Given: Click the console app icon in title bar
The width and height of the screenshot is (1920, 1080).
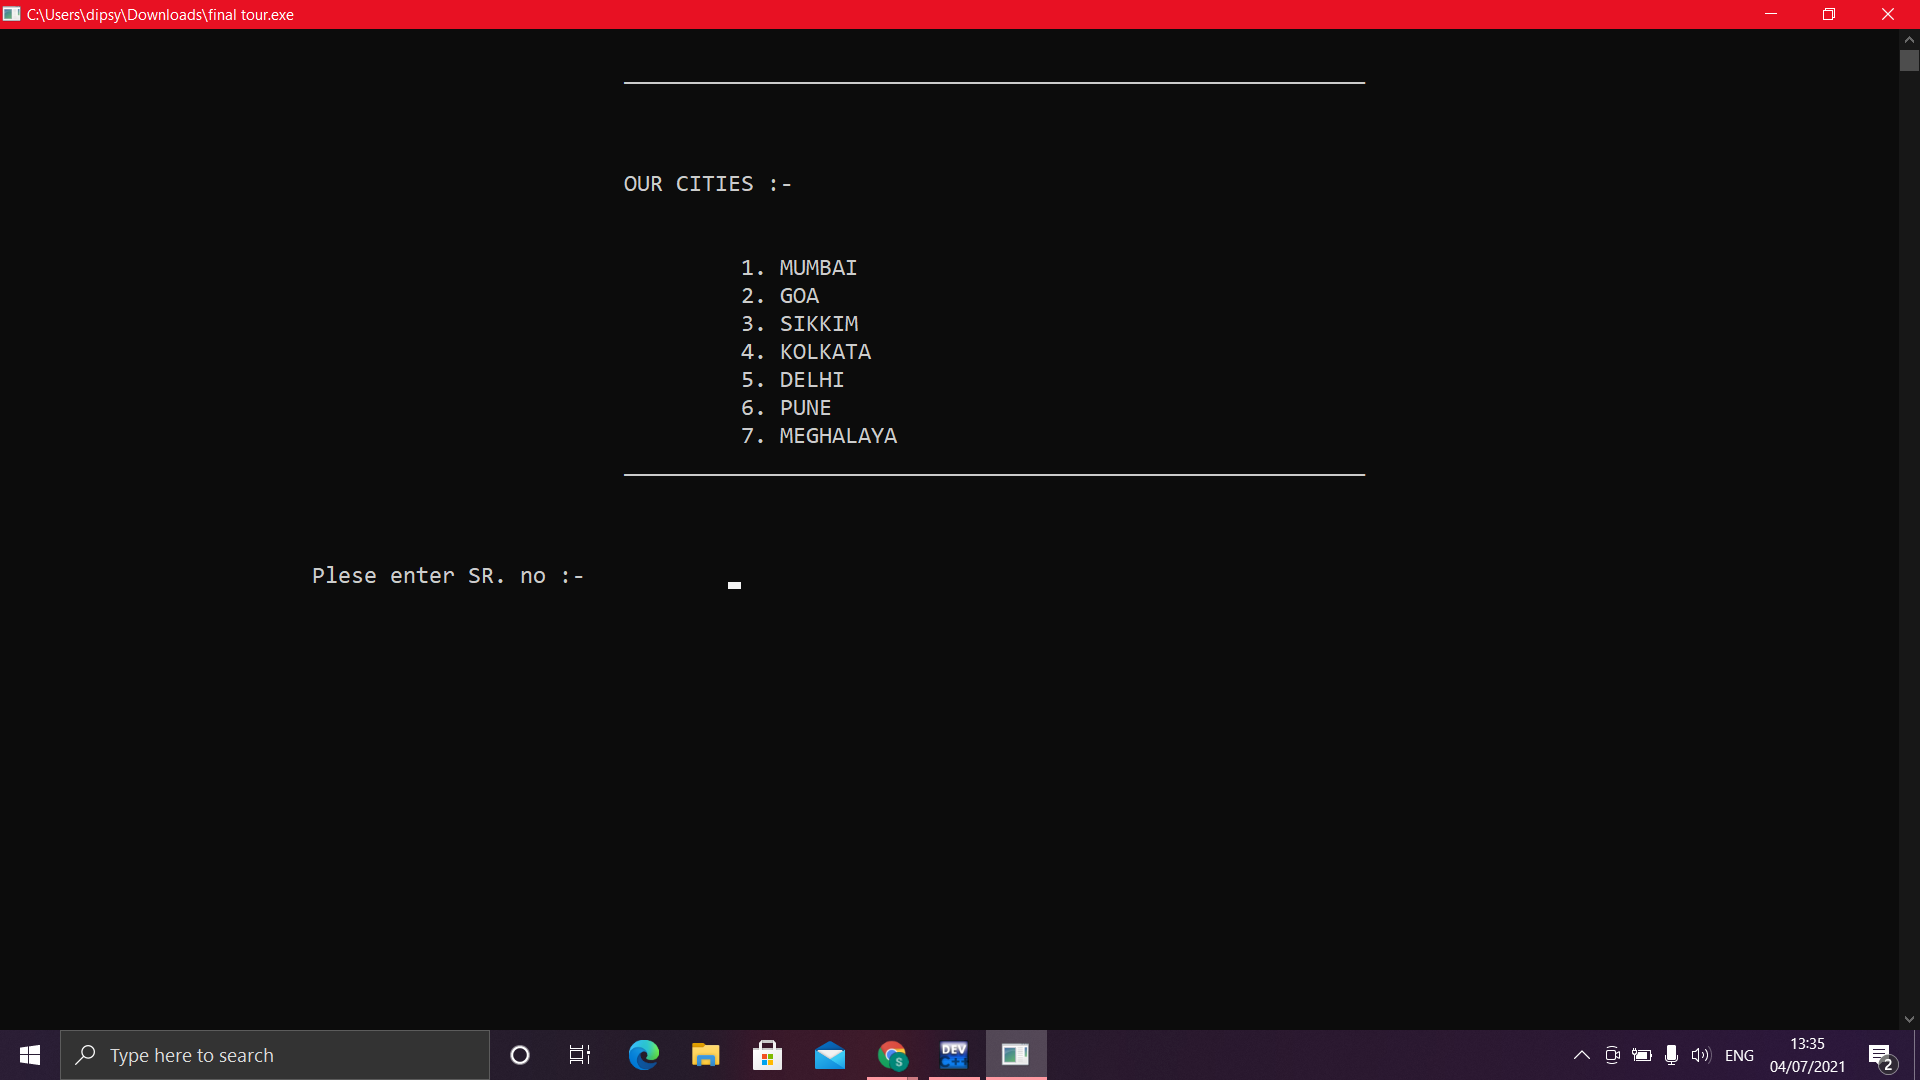Looking at the screenshot, I should (x=12, y=14).
